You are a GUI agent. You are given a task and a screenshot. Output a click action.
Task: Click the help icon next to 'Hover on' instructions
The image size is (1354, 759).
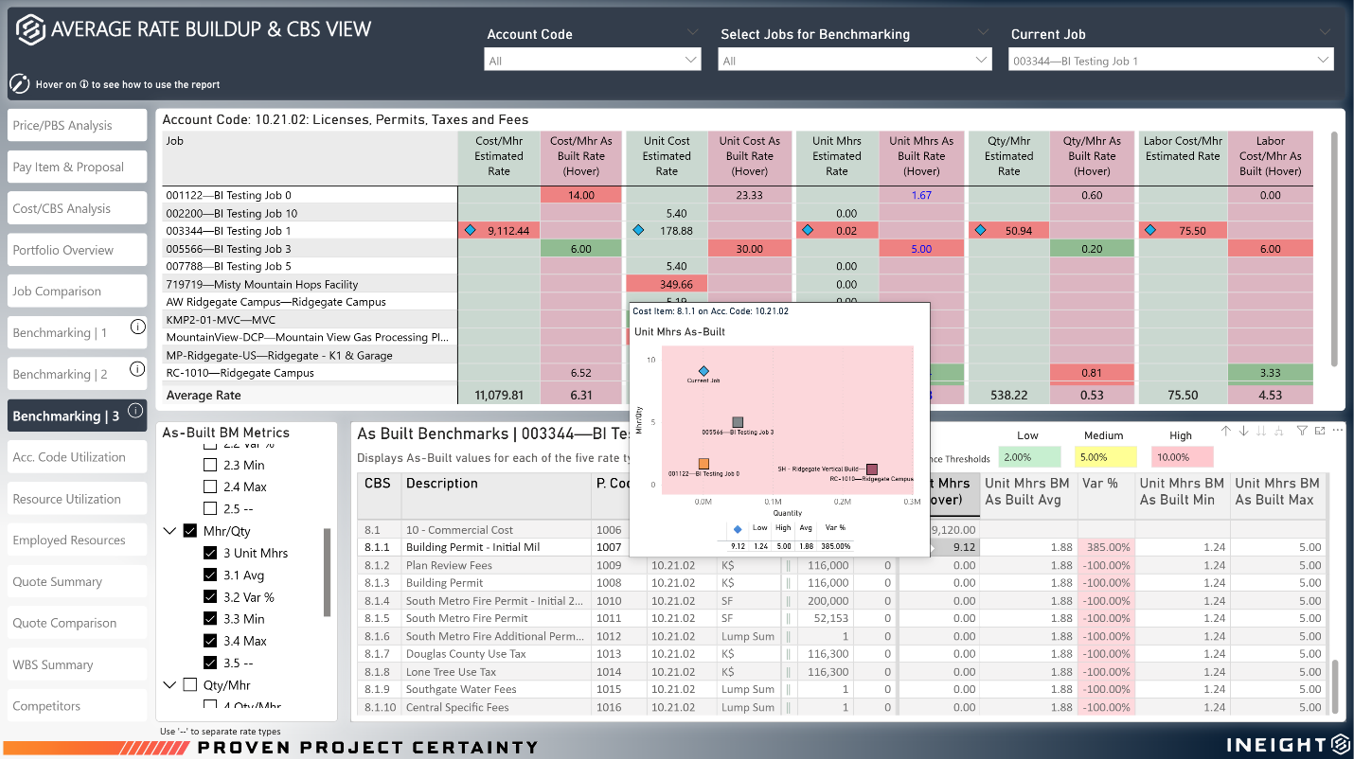19,84
